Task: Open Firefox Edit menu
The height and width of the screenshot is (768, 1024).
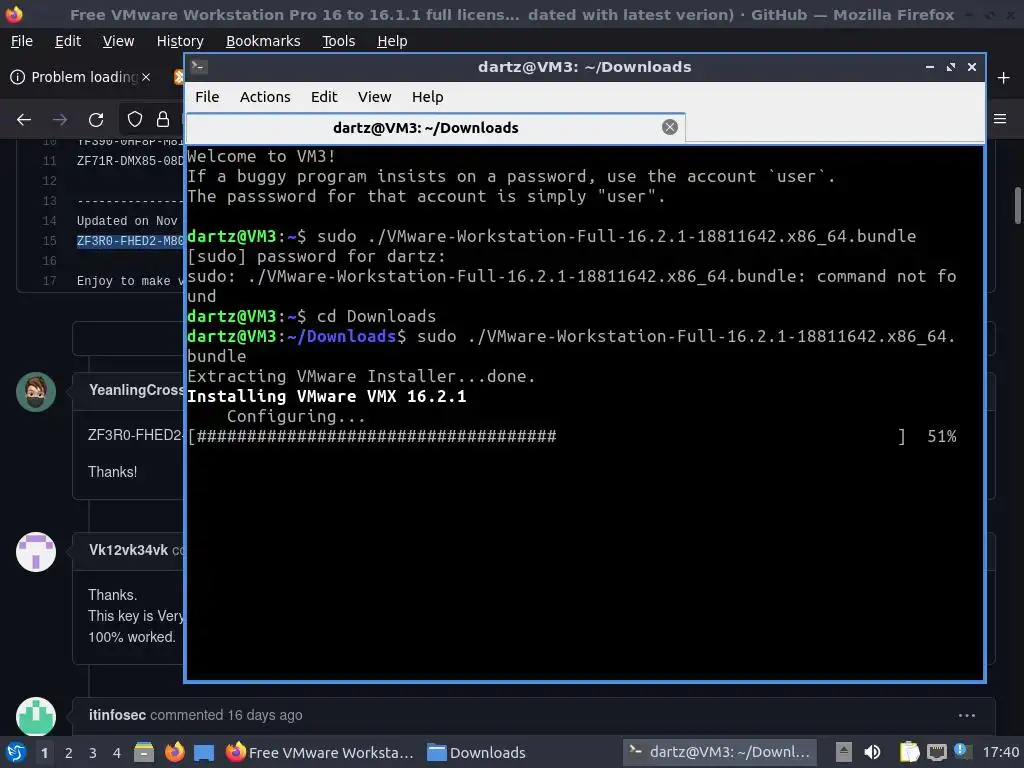Action: (x=68, y=41)
